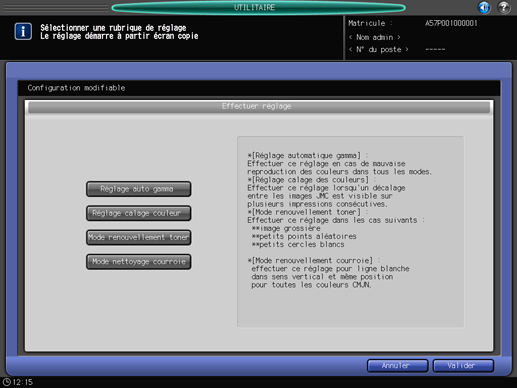Click the Configuration modifiable label
This screenshot has height=388, width=517.
point(76,88)
